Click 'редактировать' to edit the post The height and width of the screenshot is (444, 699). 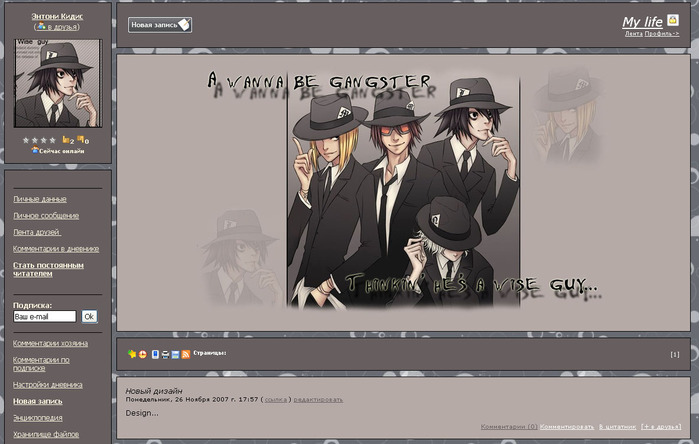(x=318, y=400)
